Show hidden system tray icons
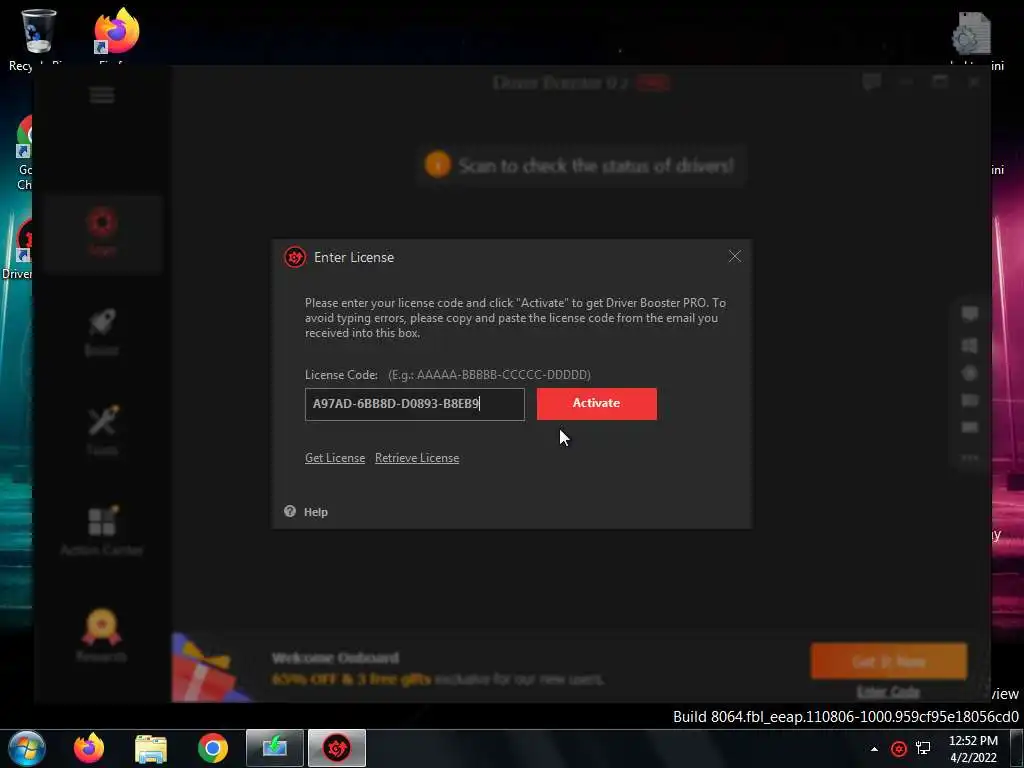This screenshot has width=1024, height=768. [x=874, y=749]
